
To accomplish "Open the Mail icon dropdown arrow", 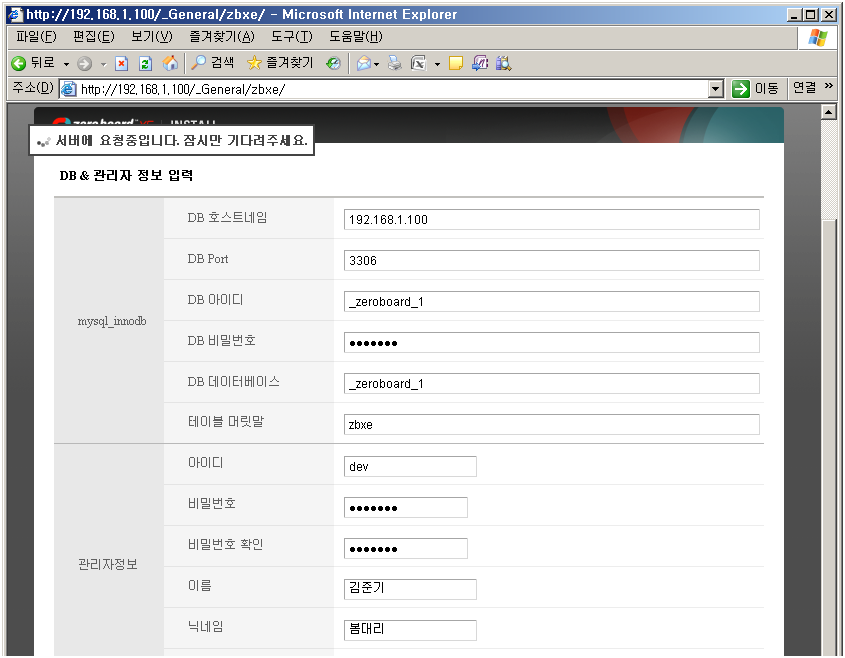I will 376,64.
